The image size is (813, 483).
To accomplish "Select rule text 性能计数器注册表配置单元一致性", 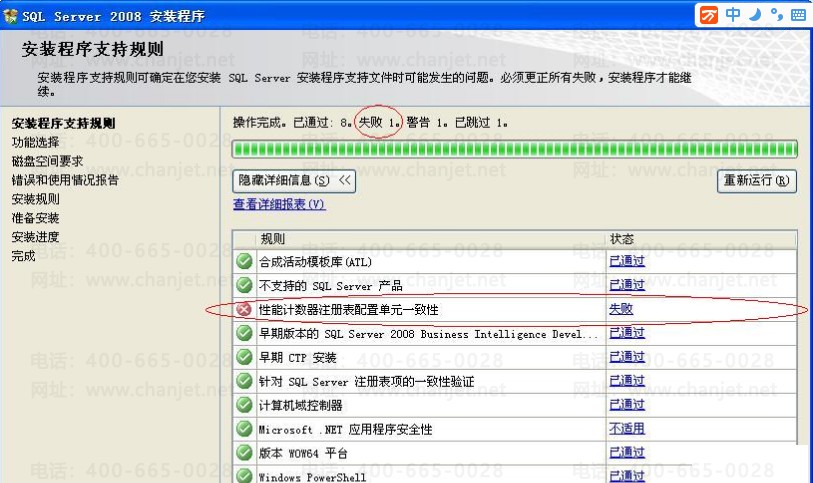I will [348, 309].
